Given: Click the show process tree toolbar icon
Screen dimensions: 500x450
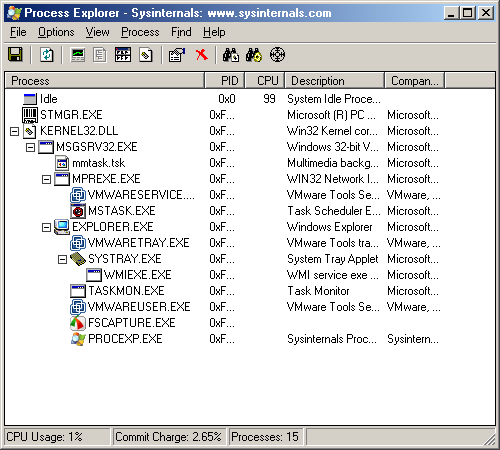Looking at the screenshot, I should pyautogui.click(x=100, y=55).
